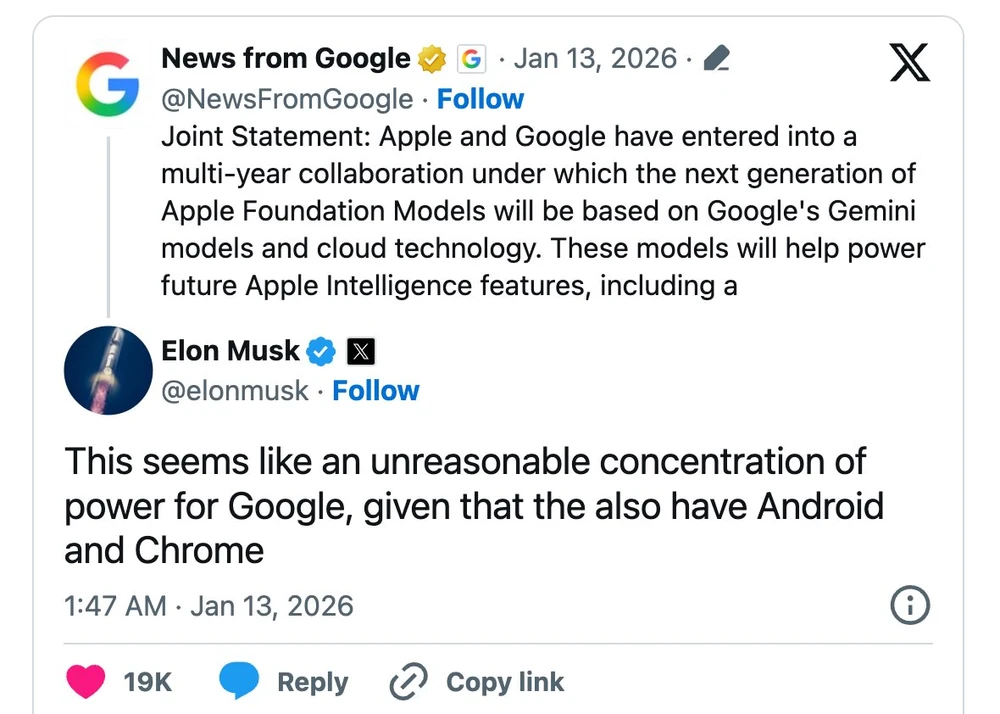Click Elon Musk's rocket profile picture

(x=107, y=370)
